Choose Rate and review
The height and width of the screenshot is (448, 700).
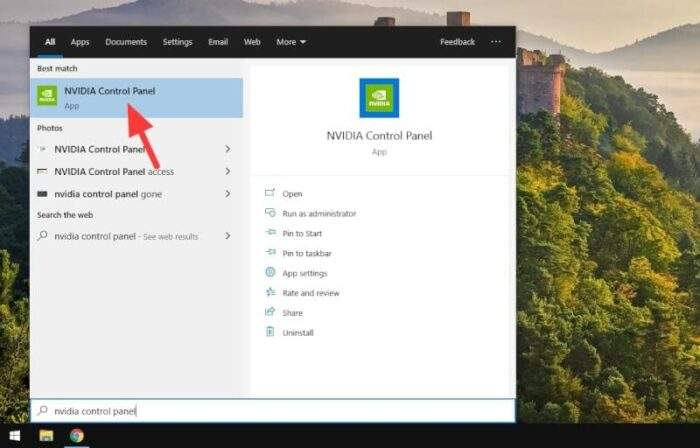(x=311, y=293)
